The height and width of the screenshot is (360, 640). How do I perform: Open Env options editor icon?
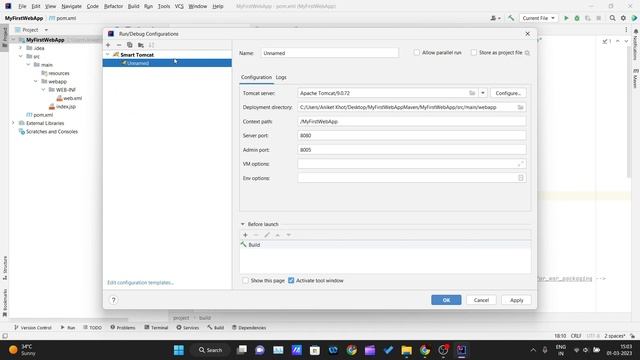click(520, 178)
